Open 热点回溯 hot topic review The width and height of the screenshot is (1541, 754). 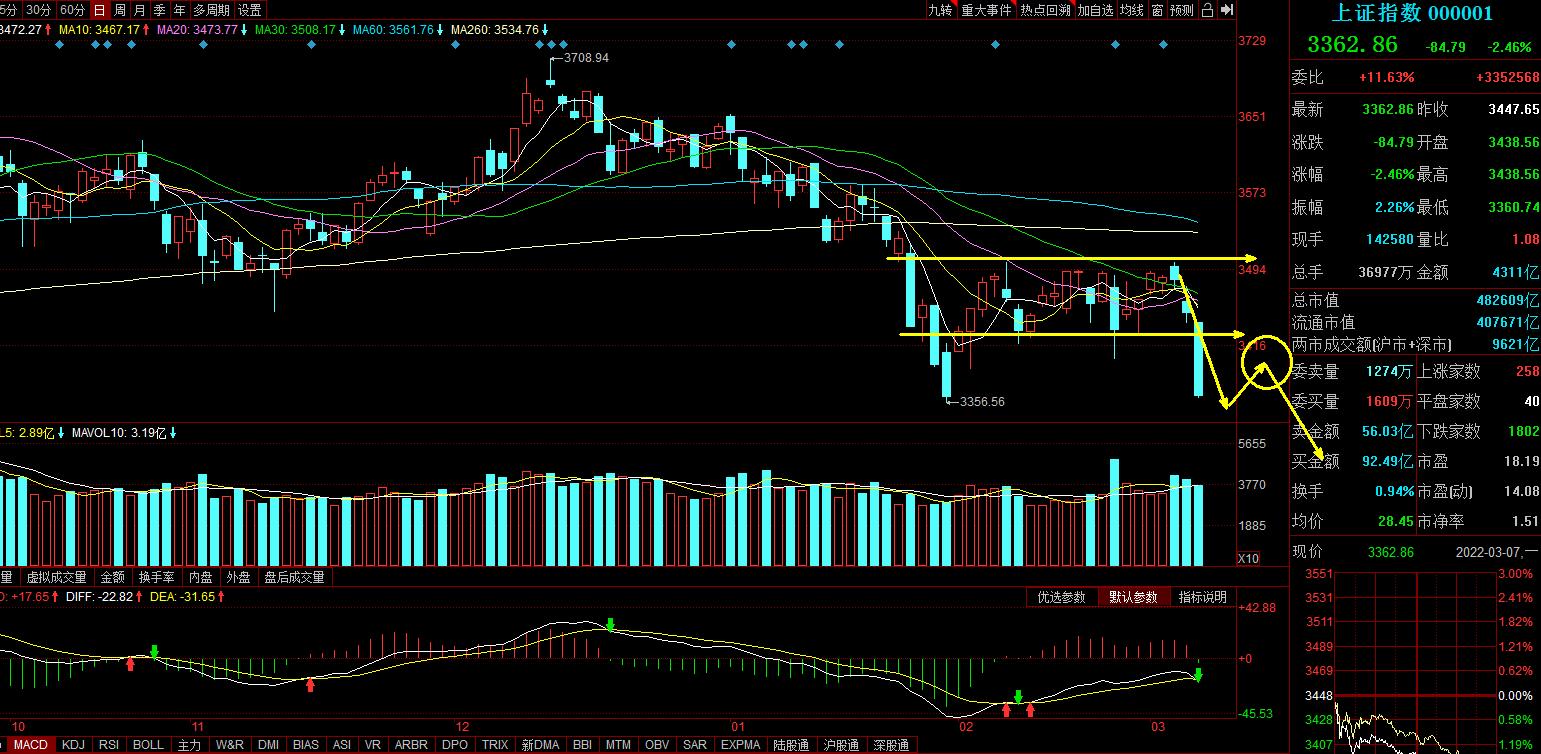[1045, 10]
